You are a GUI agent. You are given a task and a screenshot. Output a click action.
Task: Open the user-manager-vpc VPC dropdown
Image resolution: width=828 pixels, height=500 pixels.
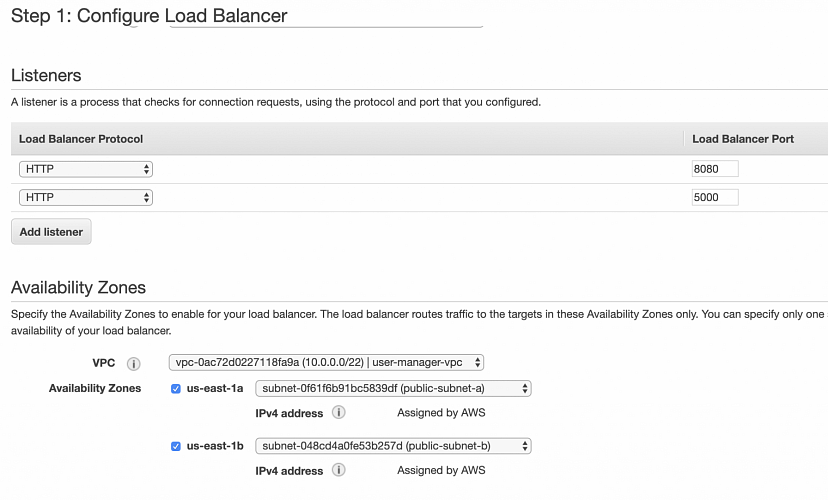click(327, 362)
